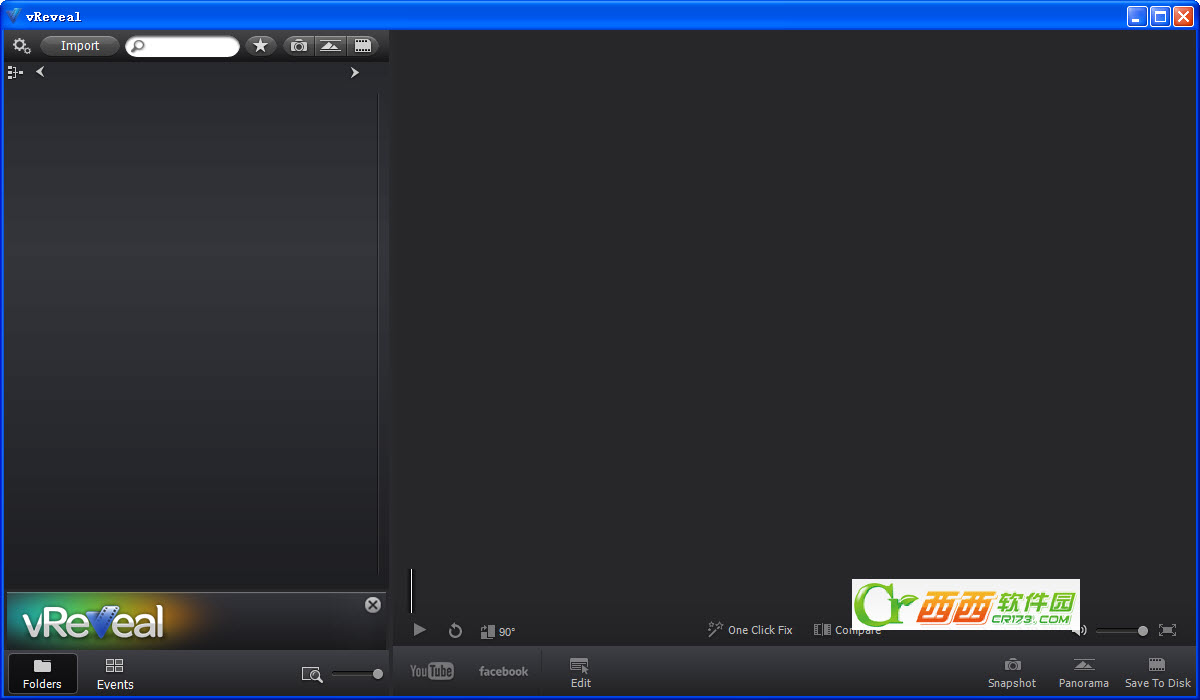Viewport: 1200px width, 700px height.
Task: Go forward with the right arrow
Action: pyautogui.click(x=354, y=72)
